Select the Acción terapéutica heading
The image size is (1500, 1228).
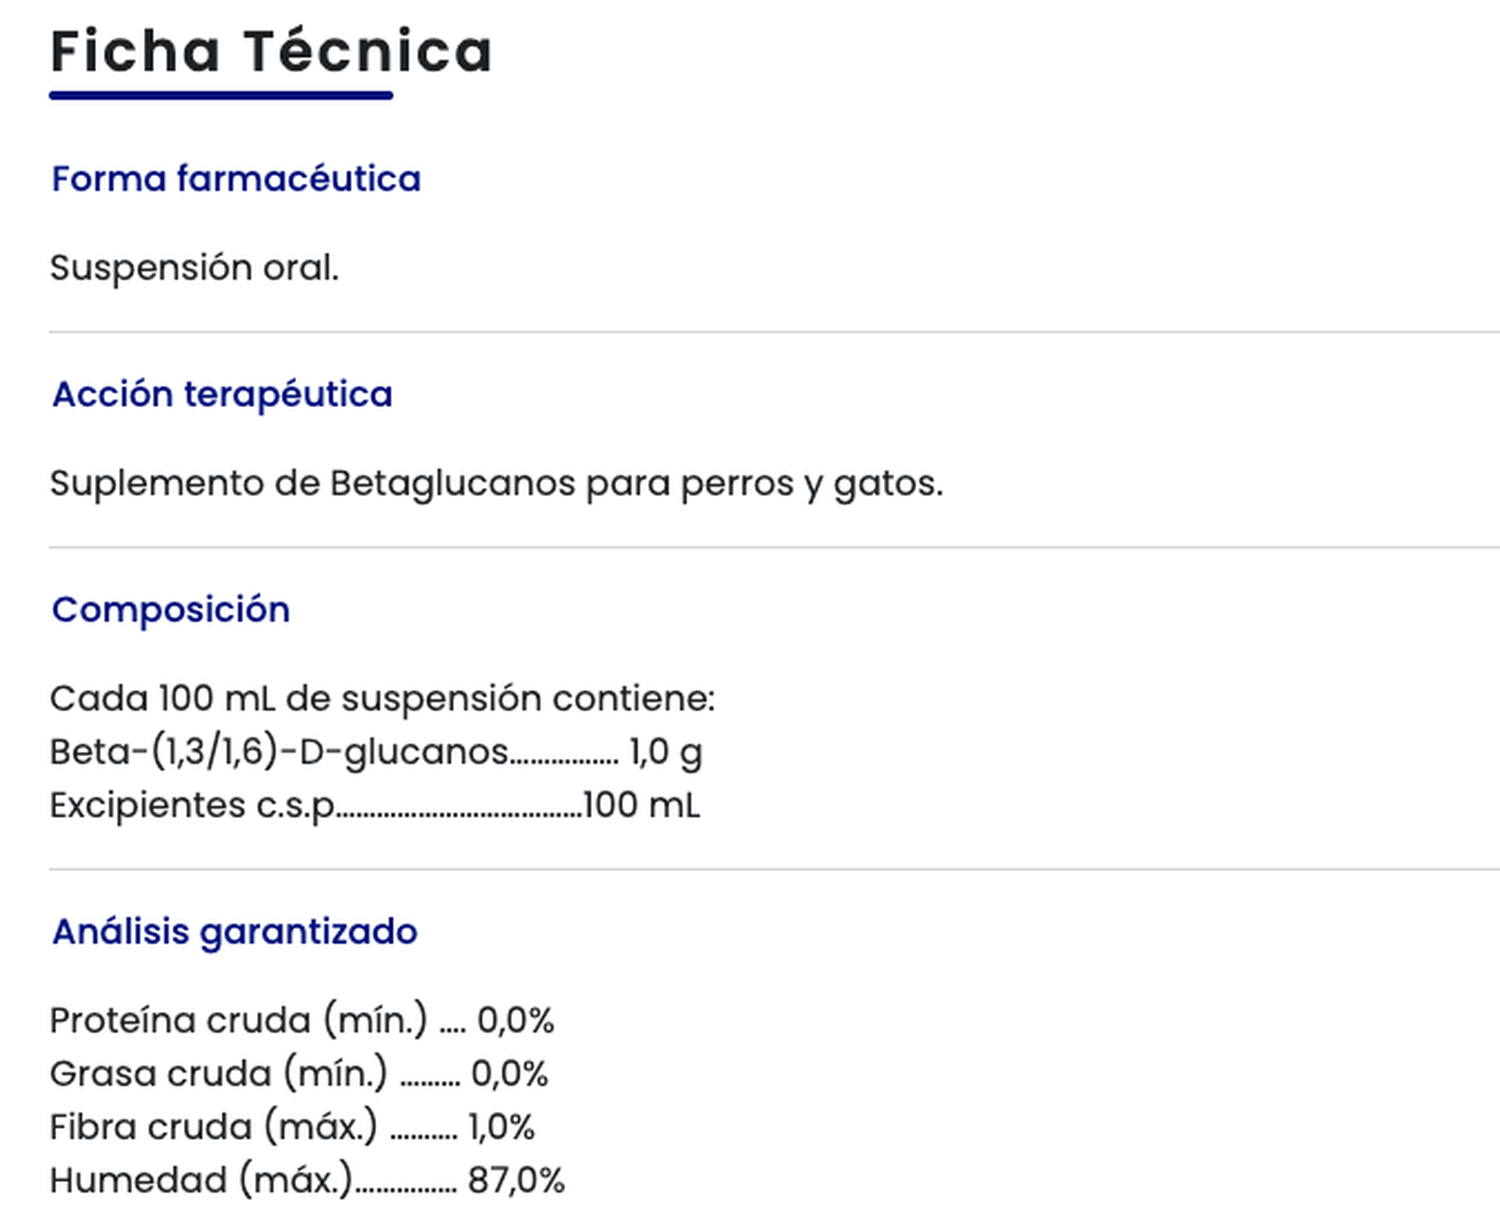click(x=222, y=394)
